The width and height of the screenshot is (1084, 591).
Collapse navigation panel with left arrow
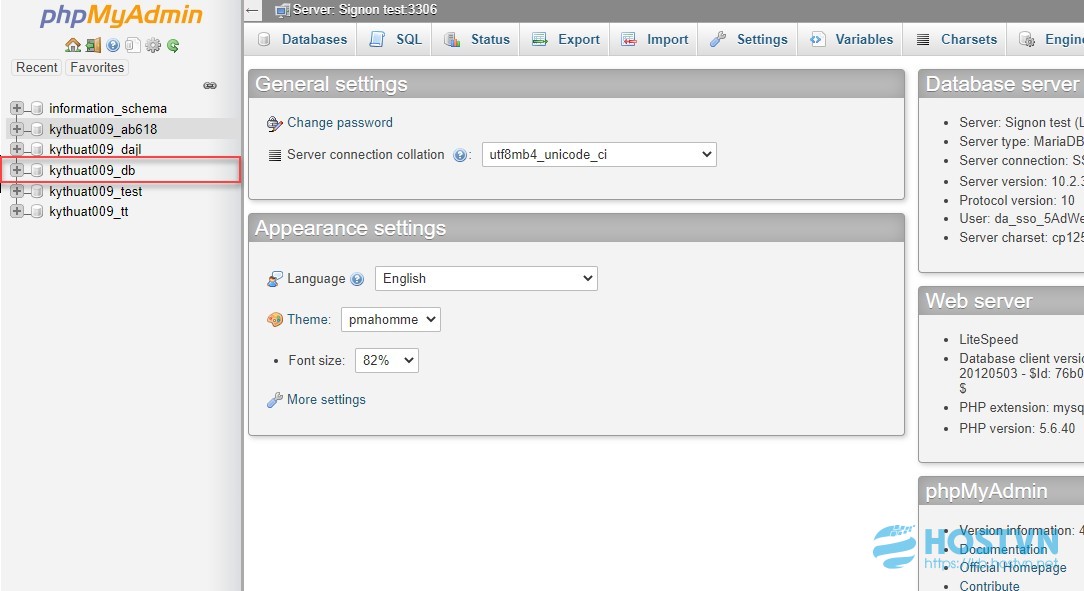(252, 10)
